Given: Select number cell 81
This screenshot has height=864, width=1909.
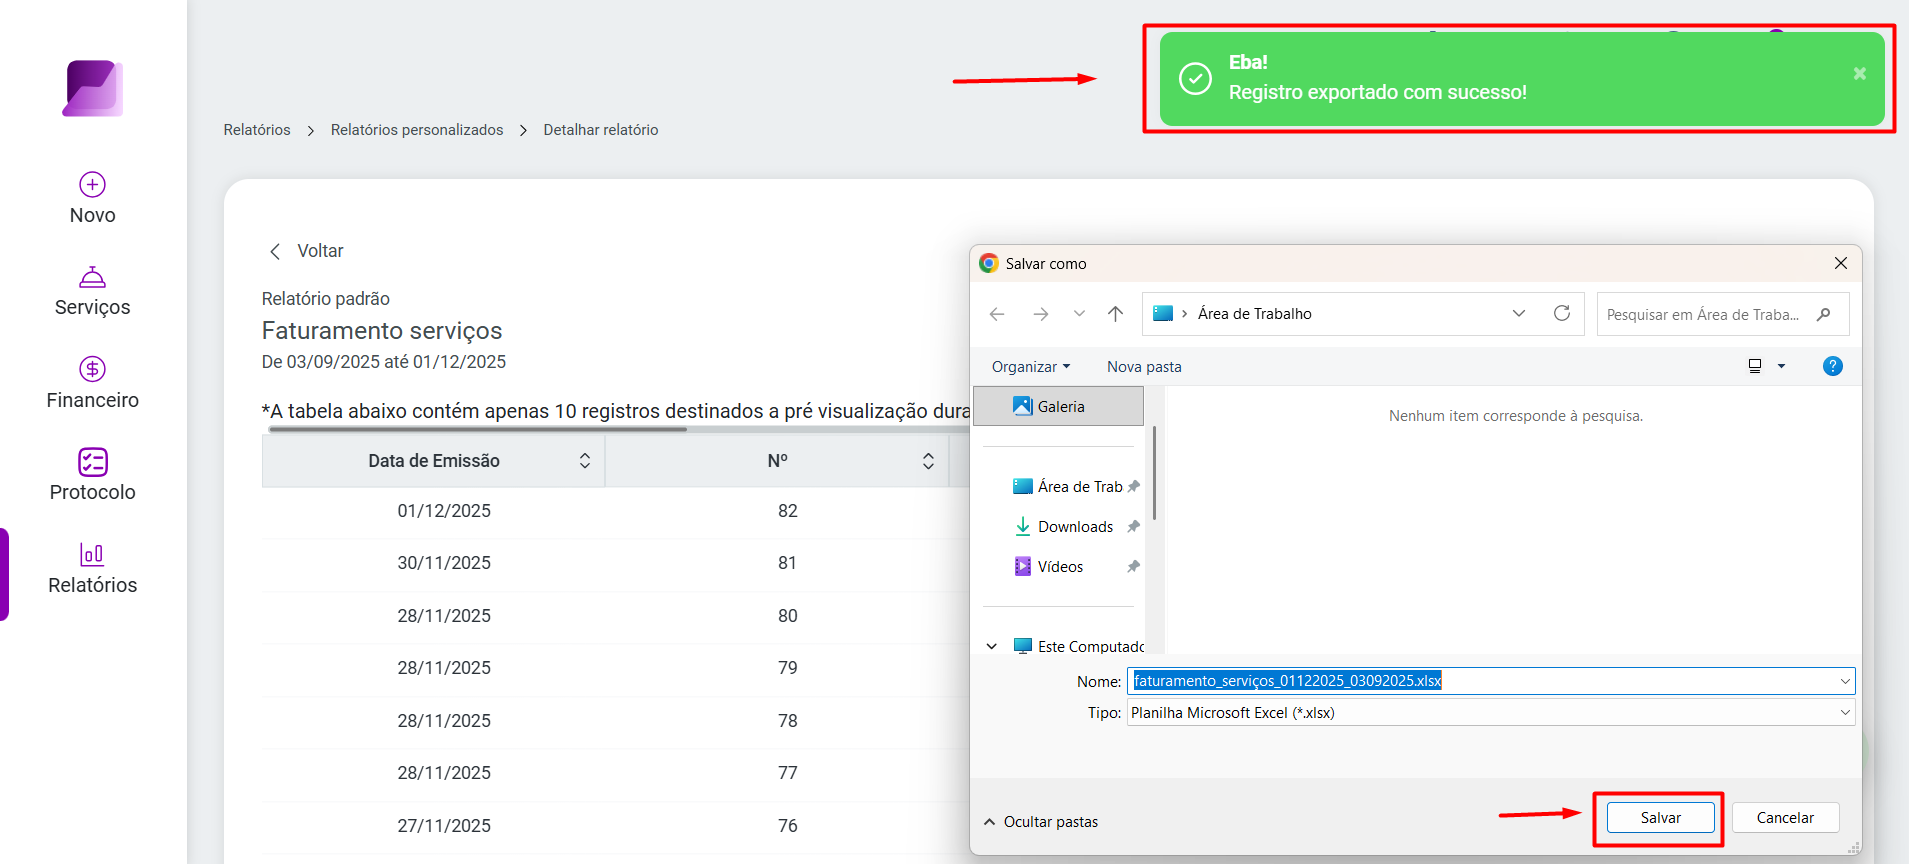Looking at the screenshot, I should pyautogui.click(x=788, y=563).
